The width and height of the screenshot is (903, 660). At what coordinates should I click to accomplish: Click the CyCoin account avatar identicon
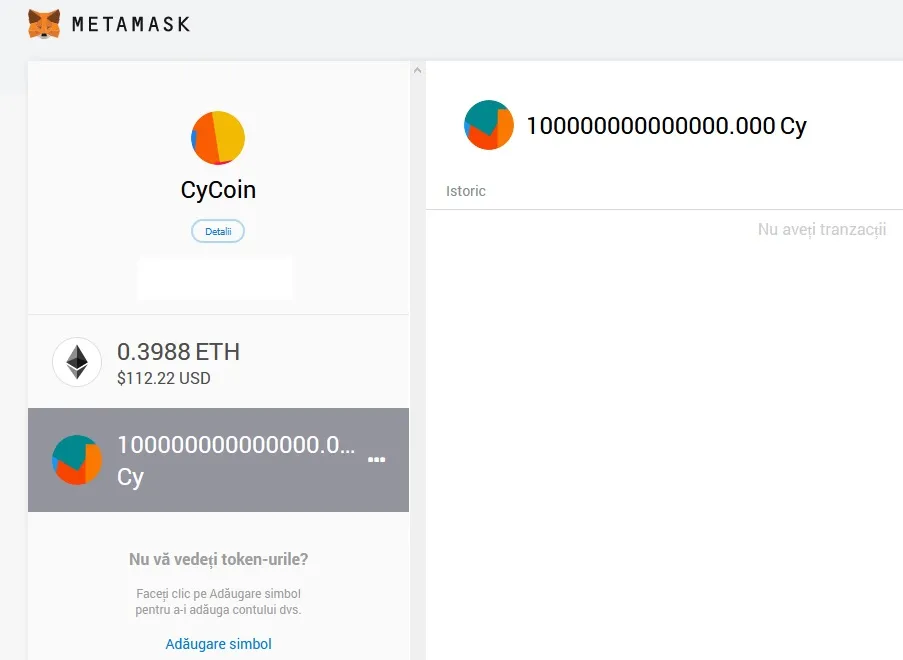218,138
